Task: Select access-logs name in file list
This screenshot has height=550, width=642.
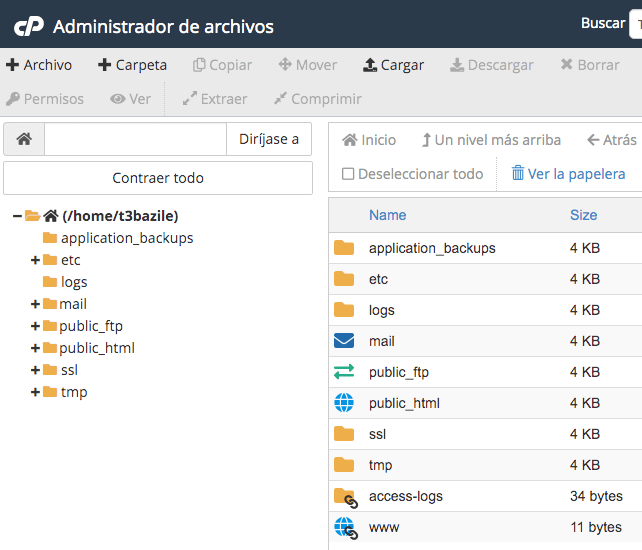Action: (406, 496)
